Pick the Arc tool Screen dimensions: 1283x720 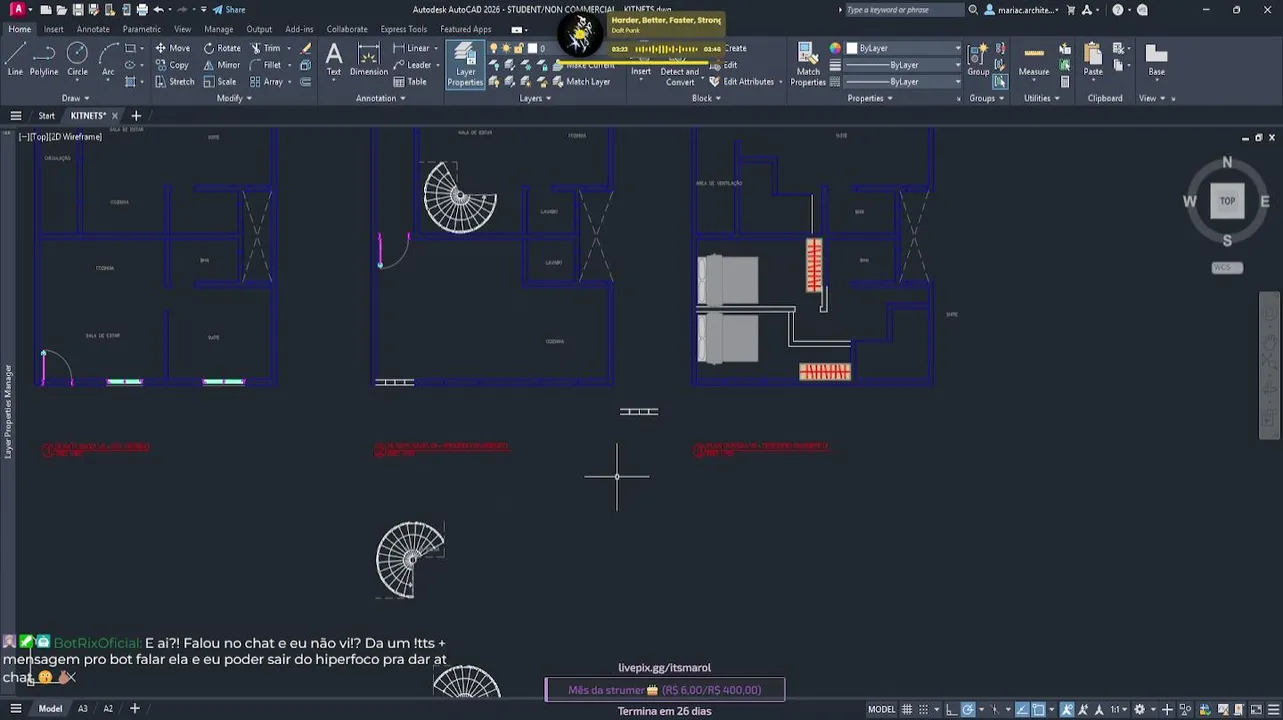[108, 59]
